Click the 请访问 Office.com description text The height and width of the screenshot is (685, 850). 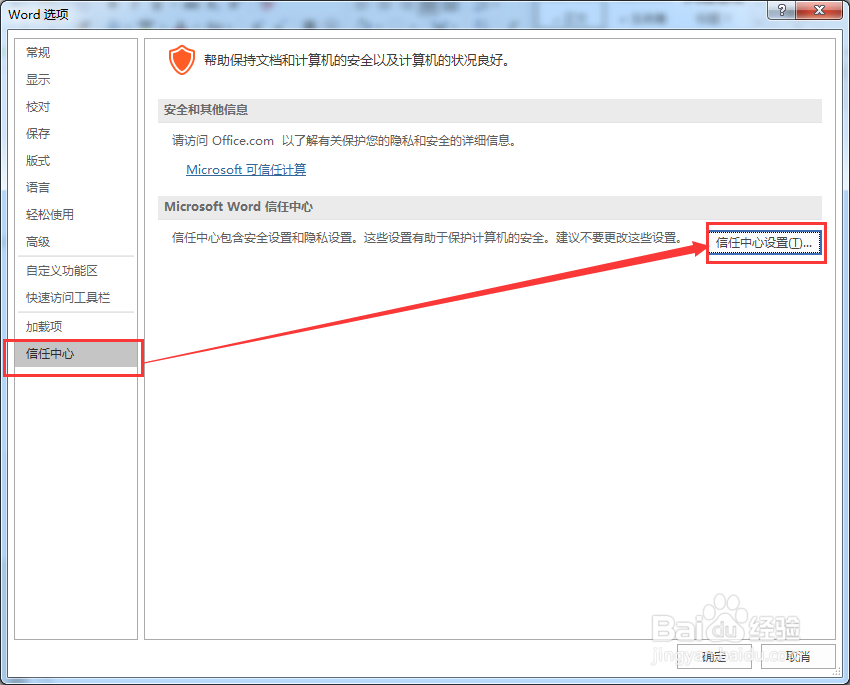coord(344,141)
